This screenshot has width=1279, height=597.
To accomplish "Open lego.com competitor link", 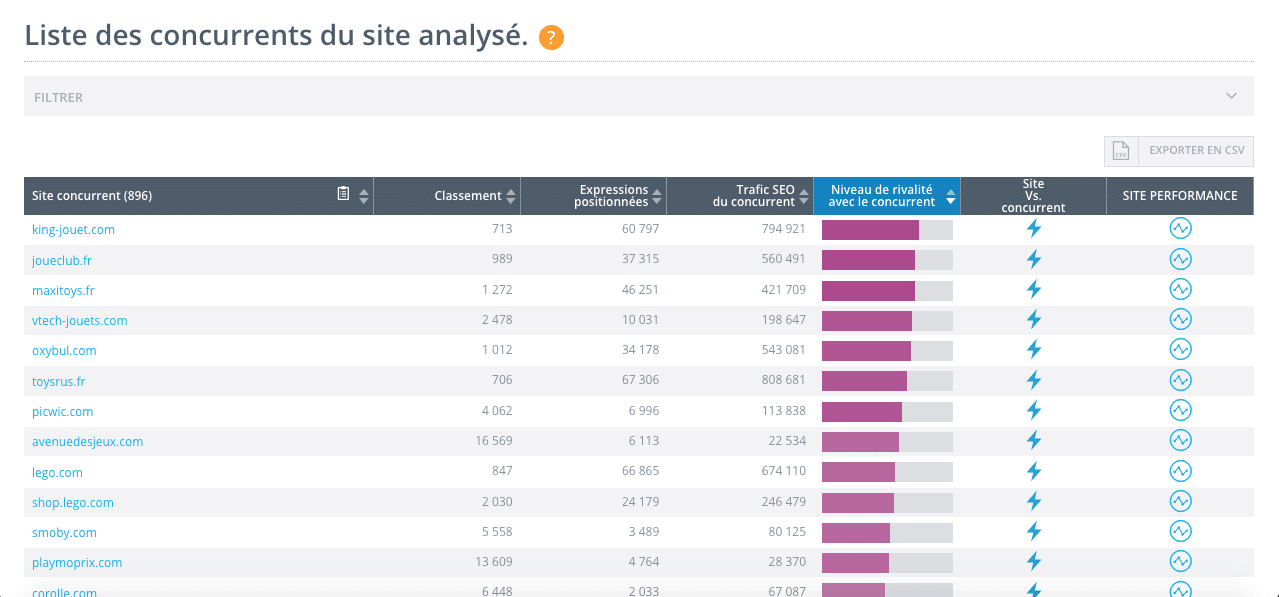I will click(57, 472).
